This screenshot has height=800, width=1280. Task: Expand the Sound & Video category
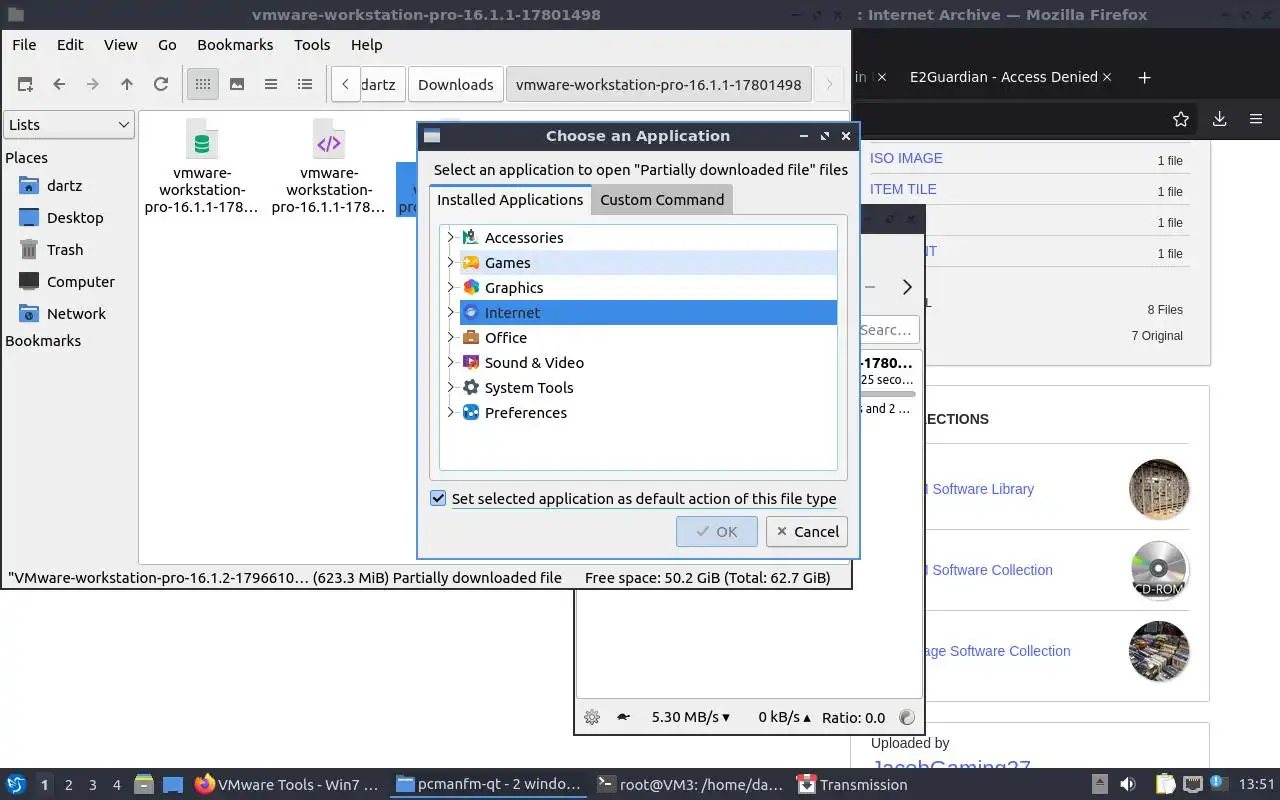451,362
